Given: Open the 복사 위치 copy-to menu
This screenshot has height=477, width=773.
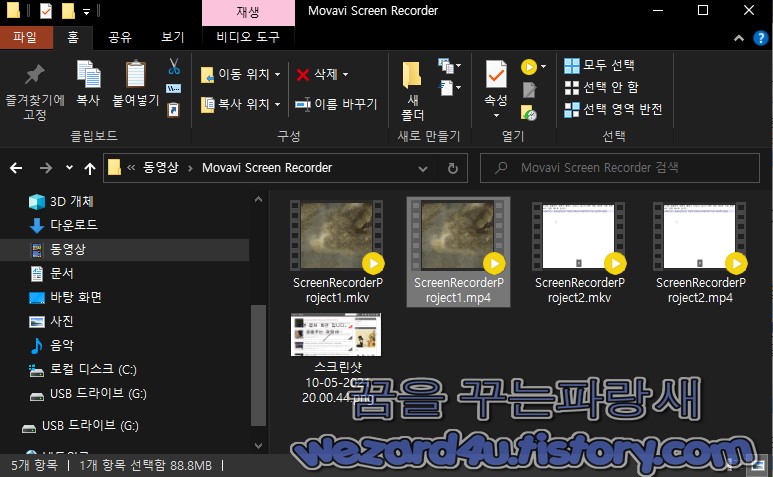Looking at the screenshot, I should coord(241,104).
